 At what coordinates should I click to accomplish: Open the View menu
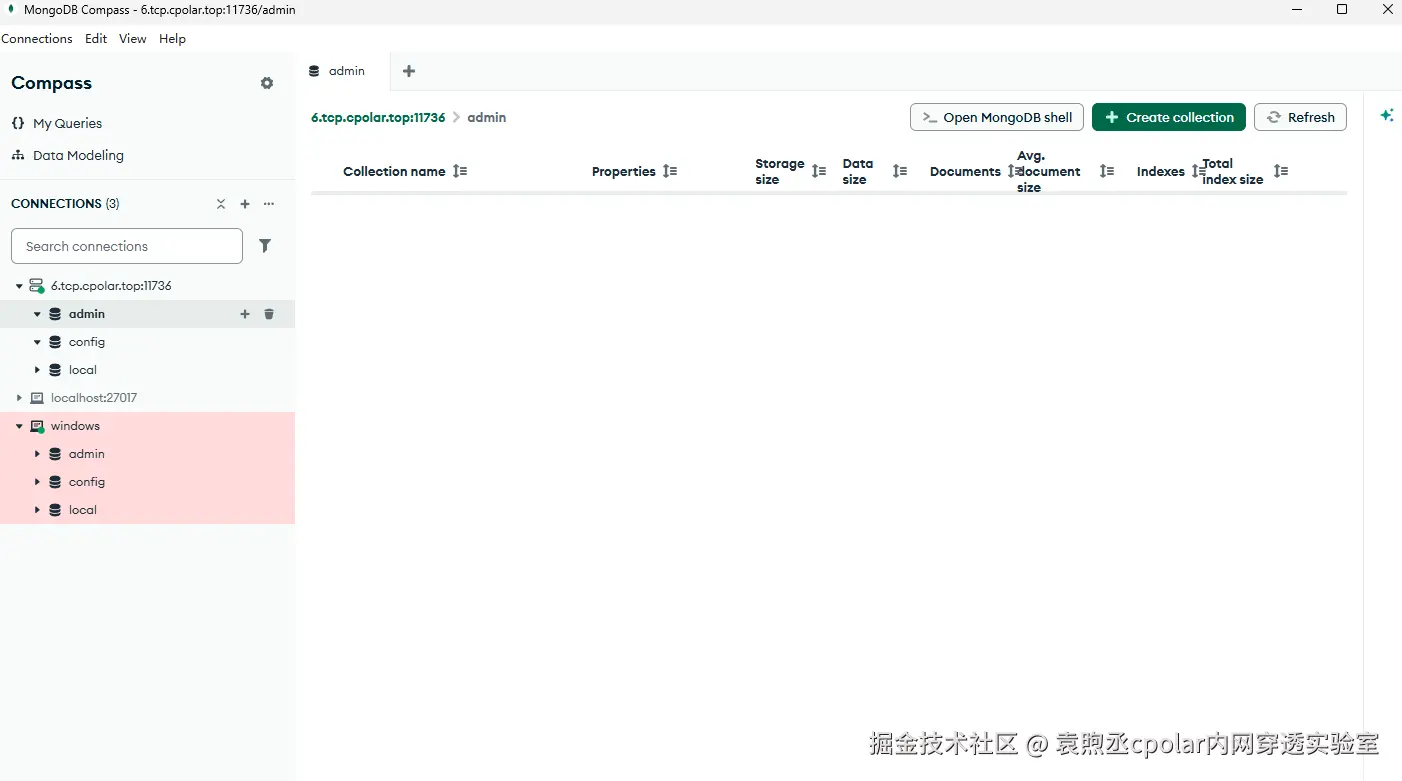point(132,39)
